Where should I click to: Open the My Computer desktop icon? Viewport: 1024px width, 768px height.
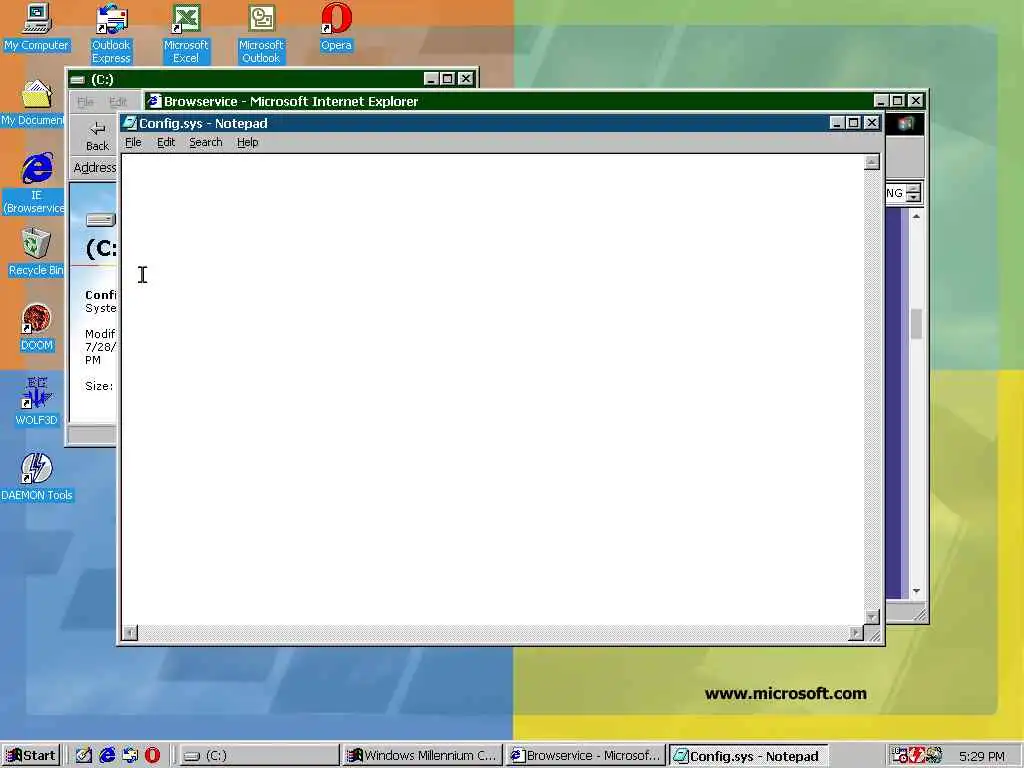tap(37, 27)
